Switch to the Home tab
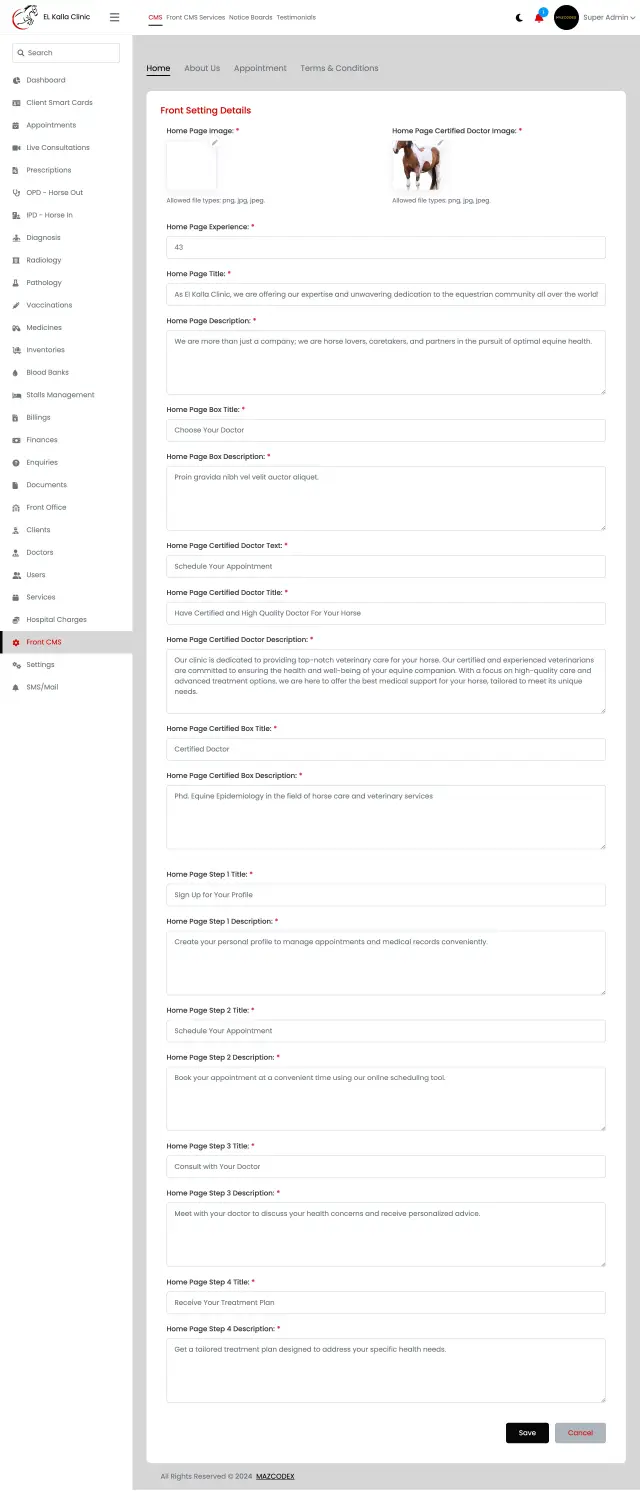Image resolution: width=640 pixels, height=1491 pixels. click(x=158, y=68)
